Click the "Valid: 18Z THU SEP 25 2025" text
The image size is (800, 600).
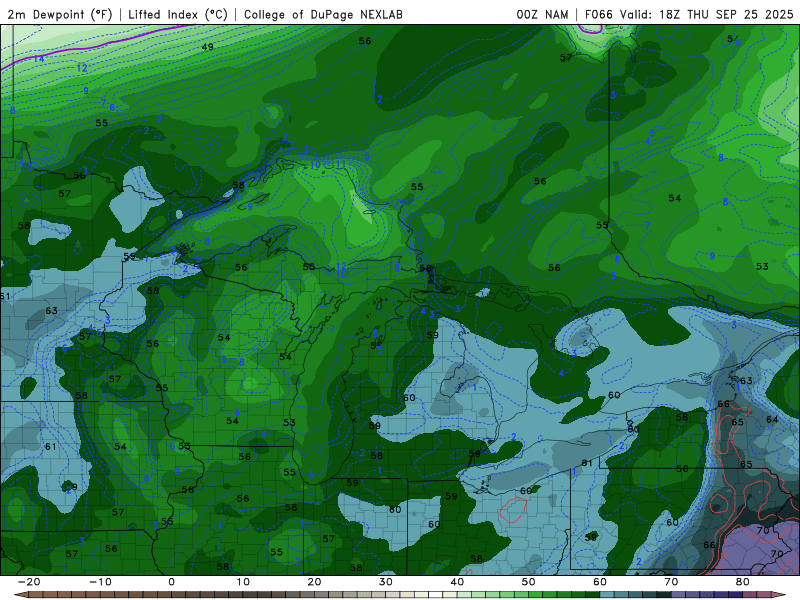click(707, 14)
